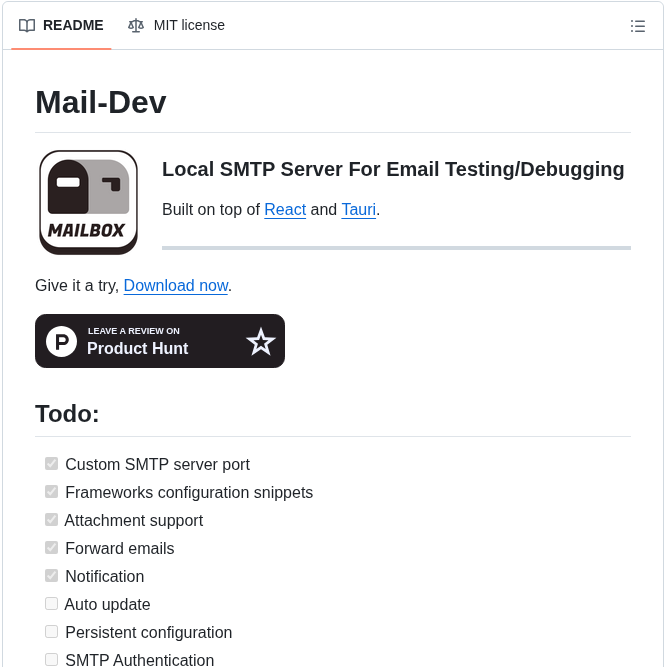Click the 'Custom SMTP server port' text
666x667 pixels.
click(x=157, y=465)
